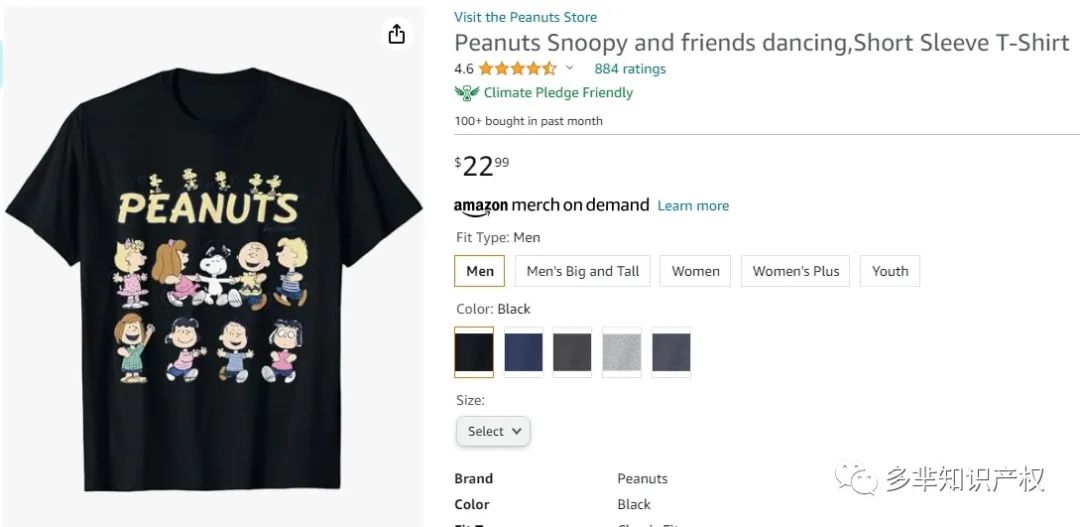1080x527 pixels.
Task: Open the 884 ratings link
Action: click(630, 69)
